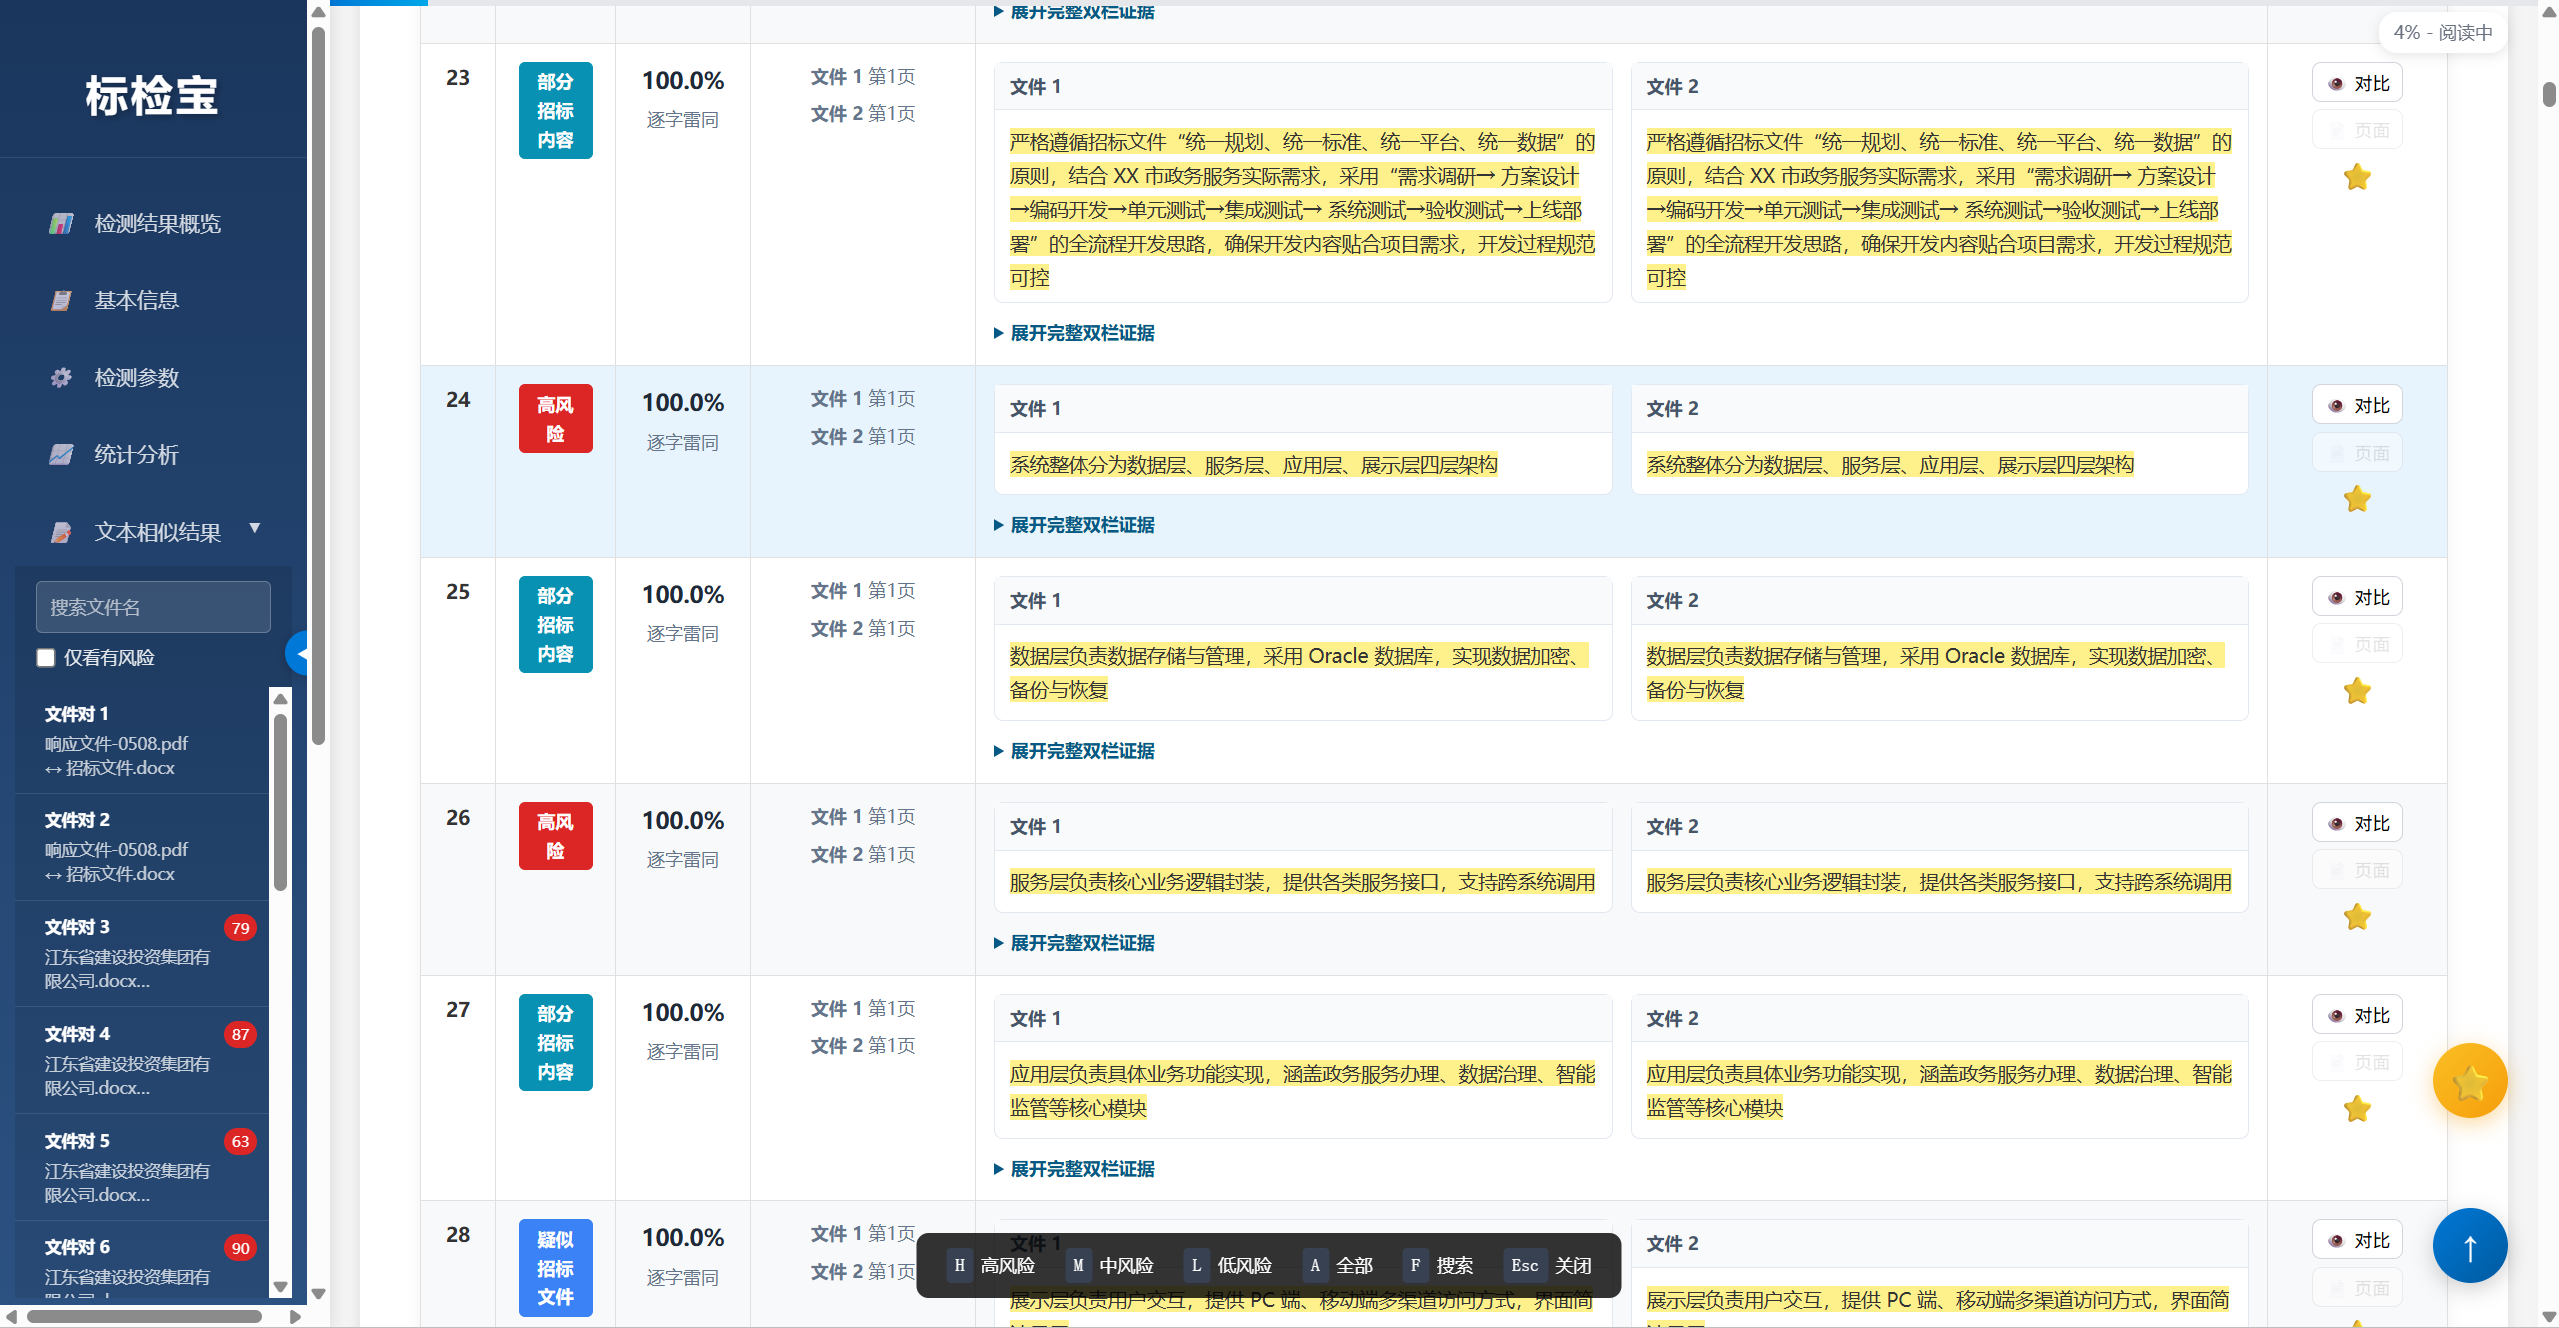Select 文件对 5 entry
The image size is (2559, 1328).
tap(142, 1168)
